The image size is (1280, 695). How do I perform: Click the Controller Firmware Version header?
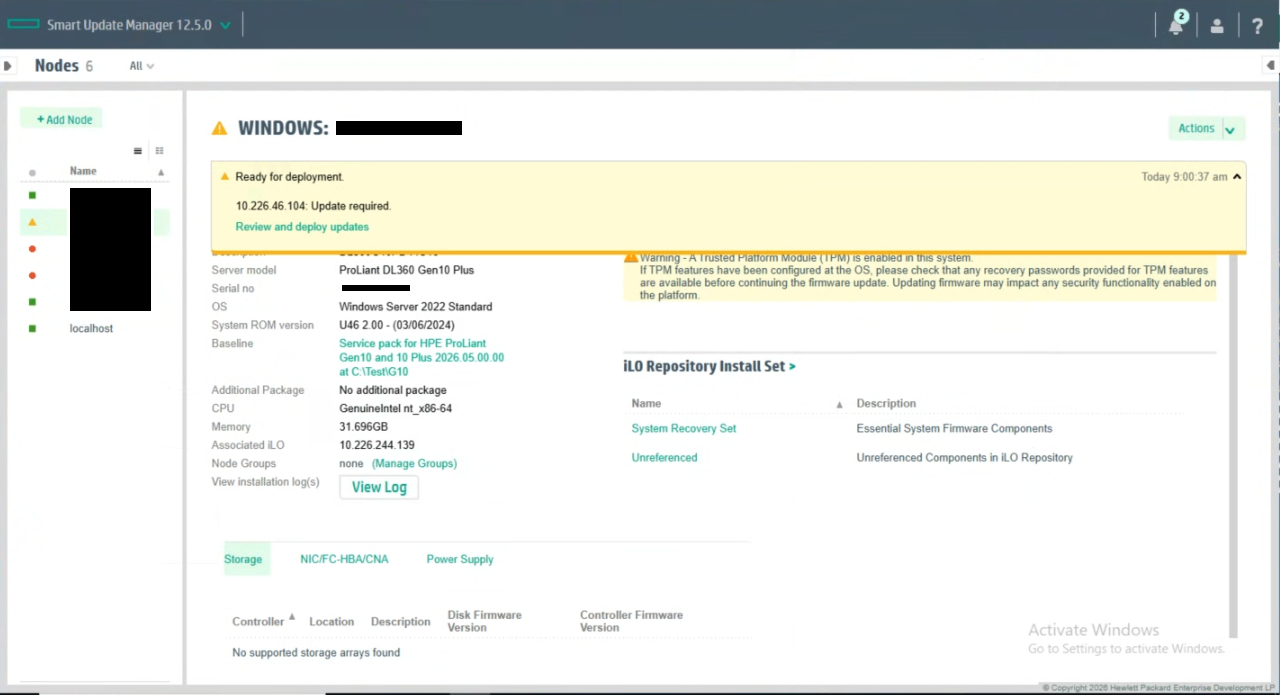(x=631, y=621)
